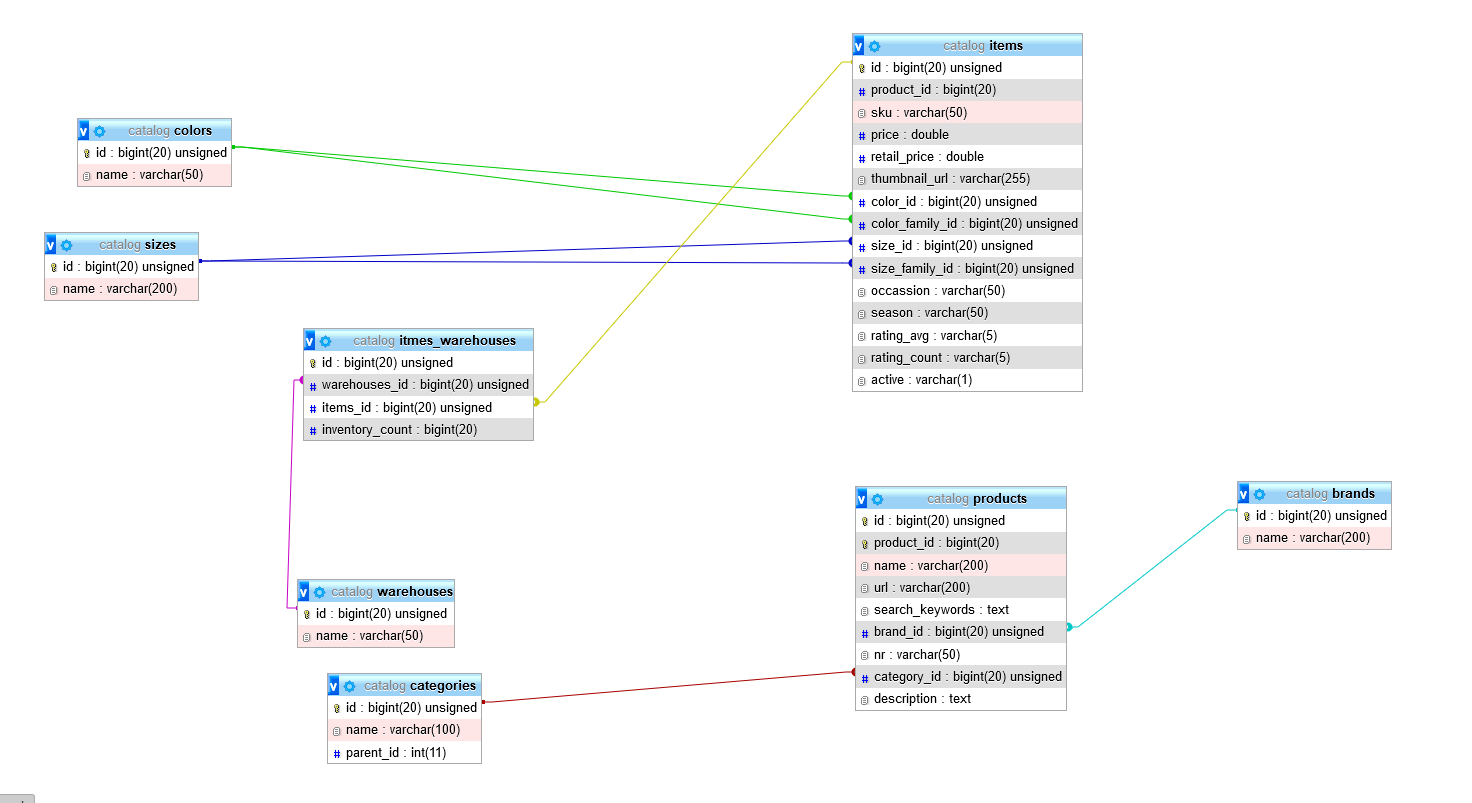
Task: Select 'thumbnail_url : varchar(255)' row
Action: pos(967,179)
